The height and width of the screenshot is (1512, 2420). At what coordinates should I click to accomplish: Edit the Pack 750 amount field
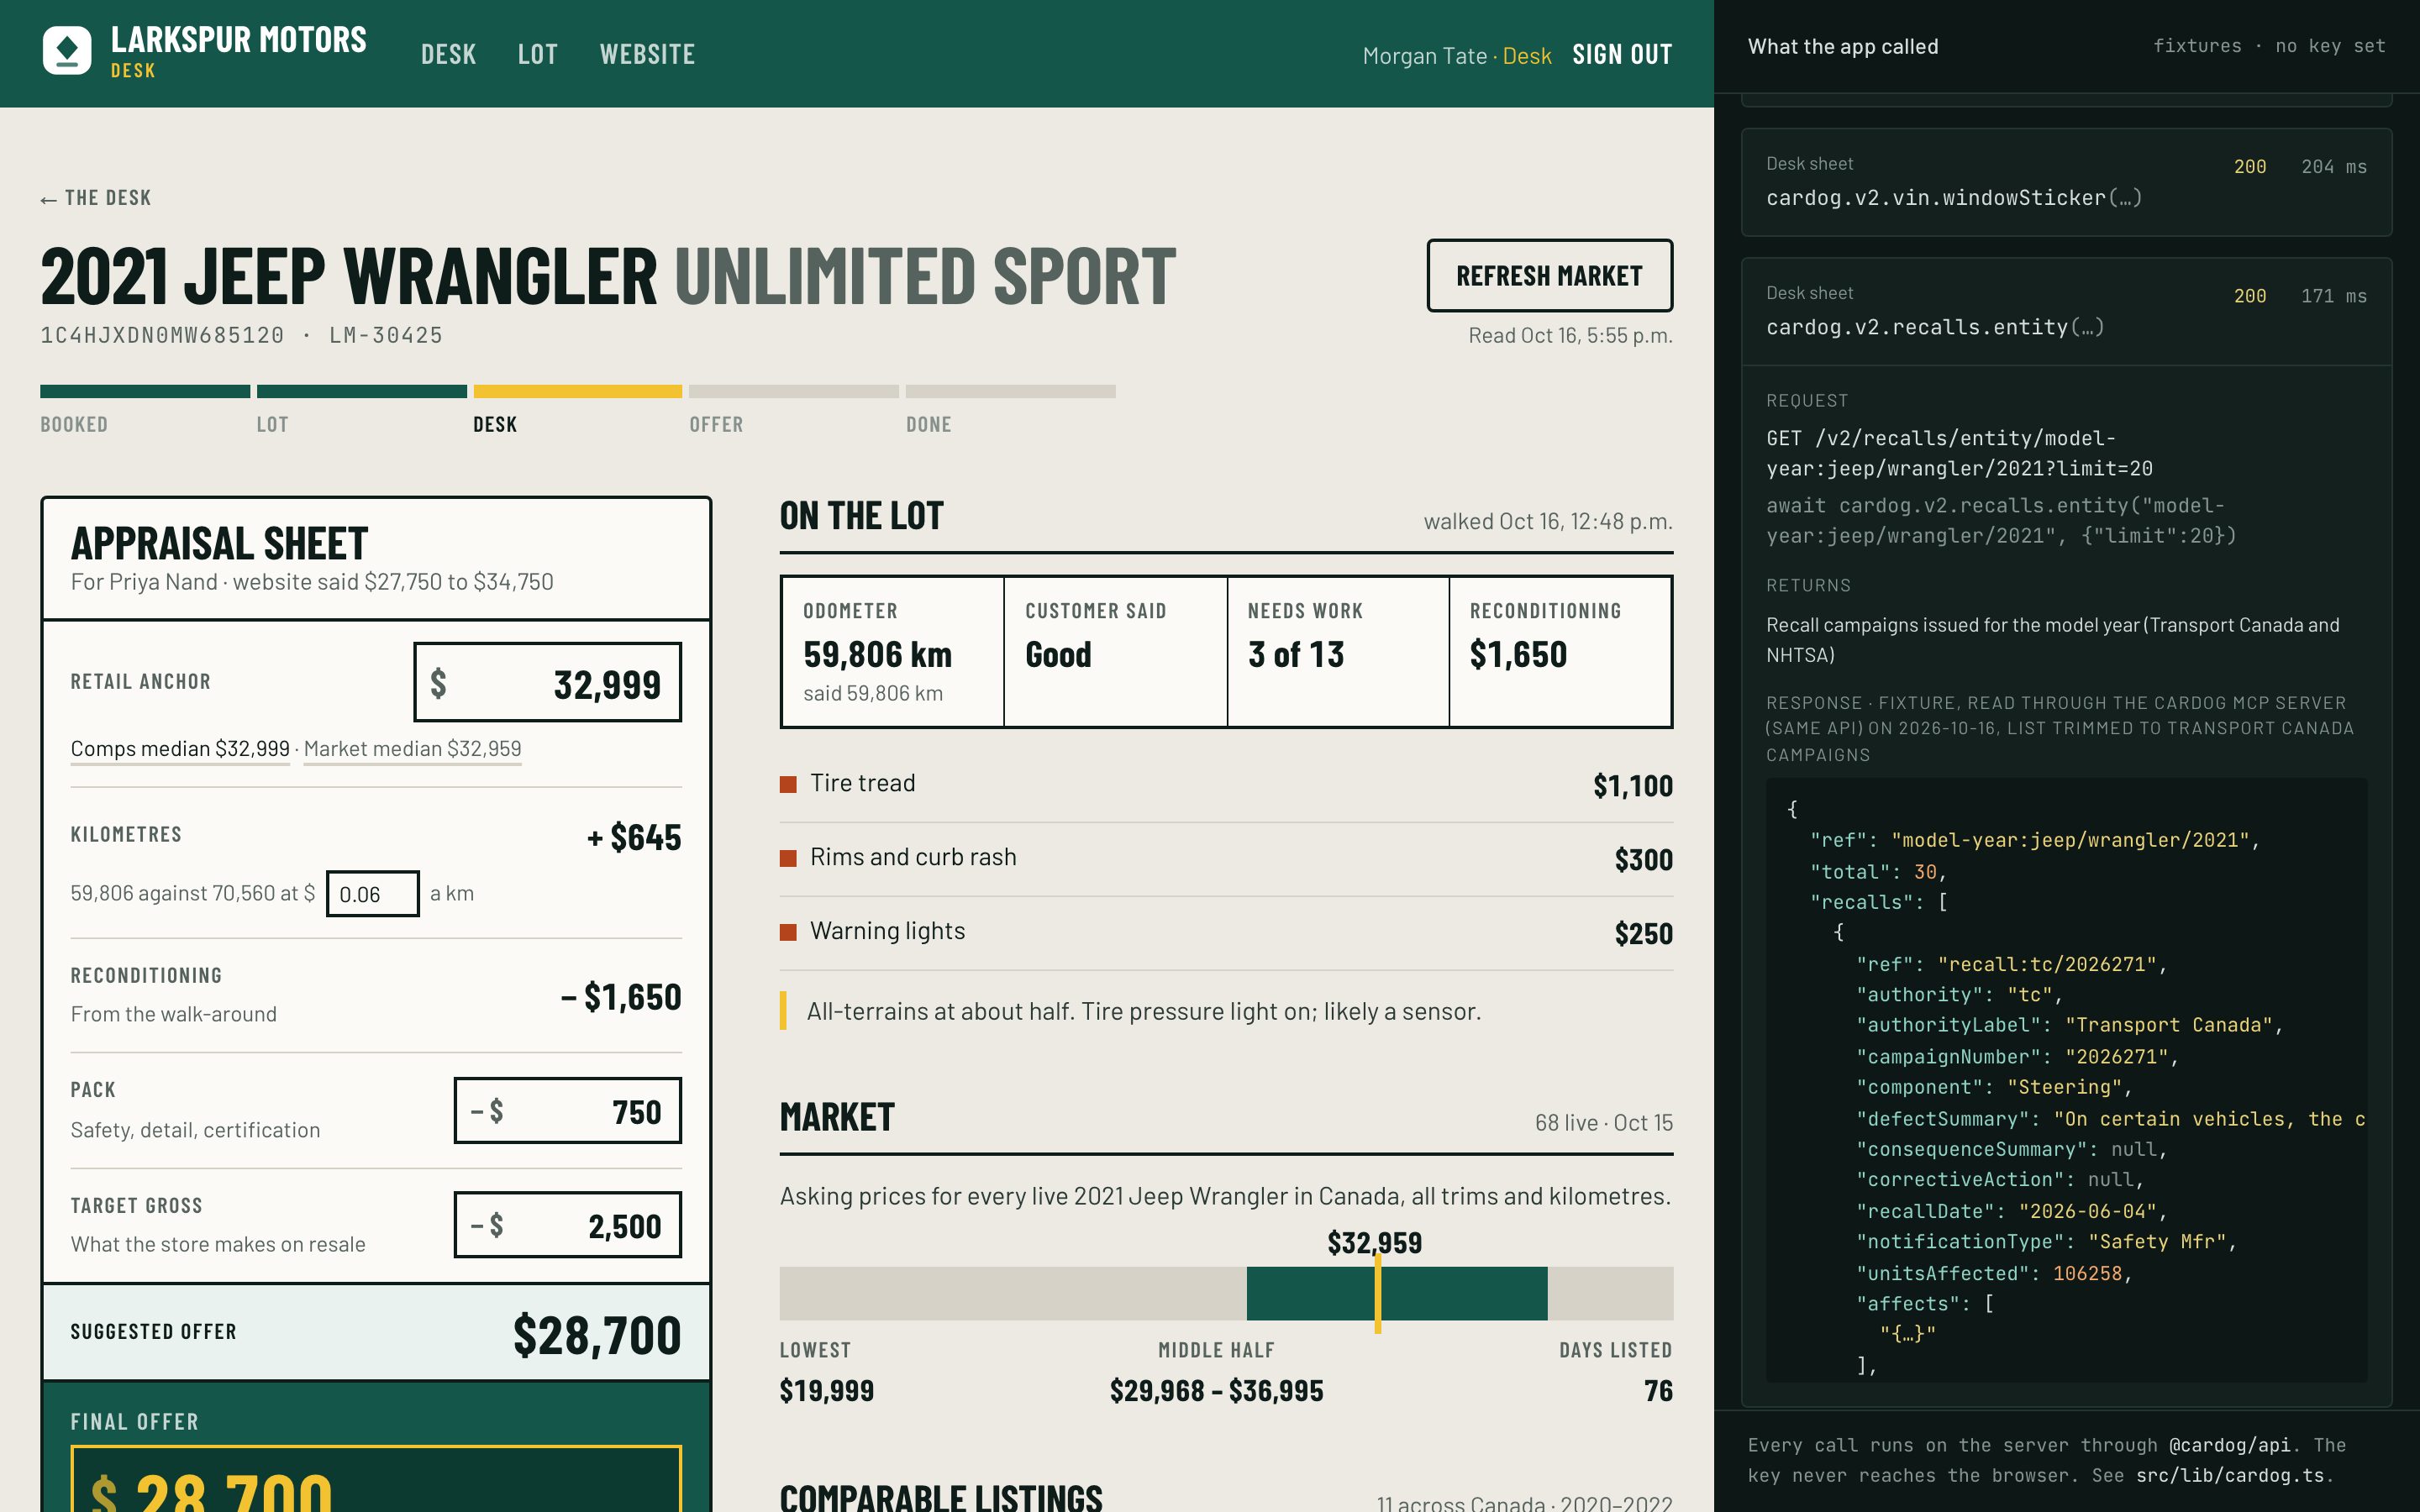tap(568, 1110)
